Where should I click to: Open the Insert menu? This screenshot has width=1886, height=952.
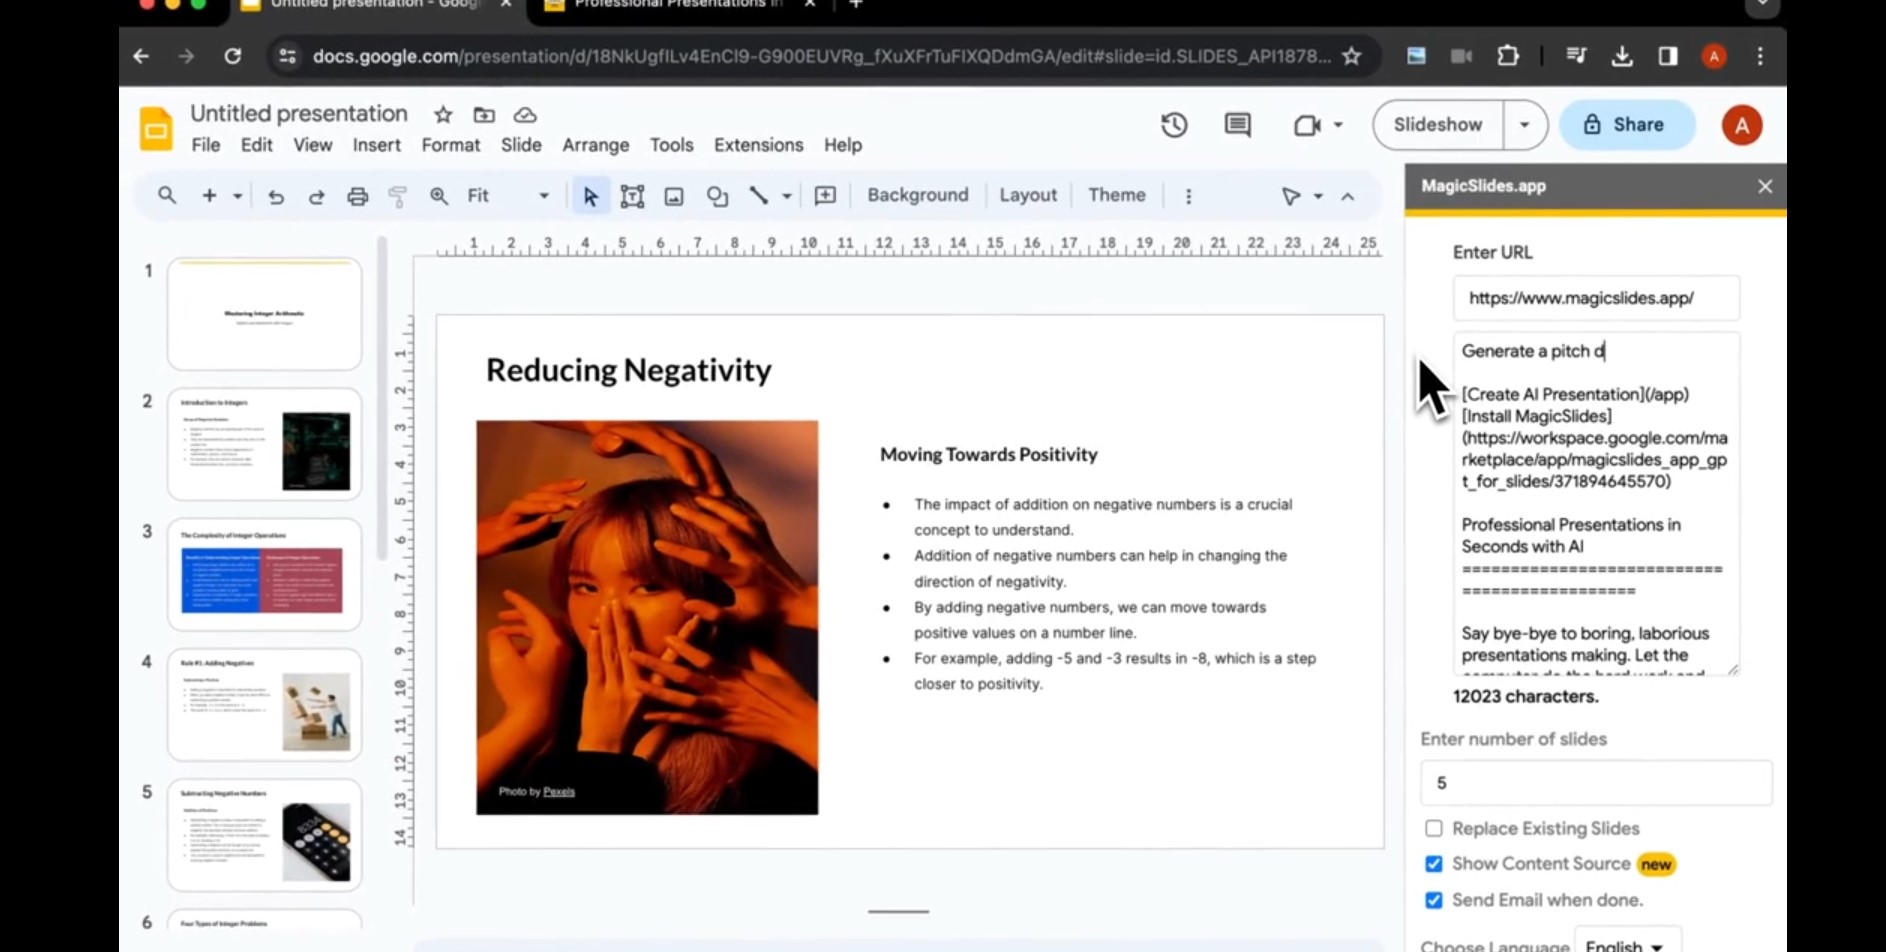pos(377,145)
